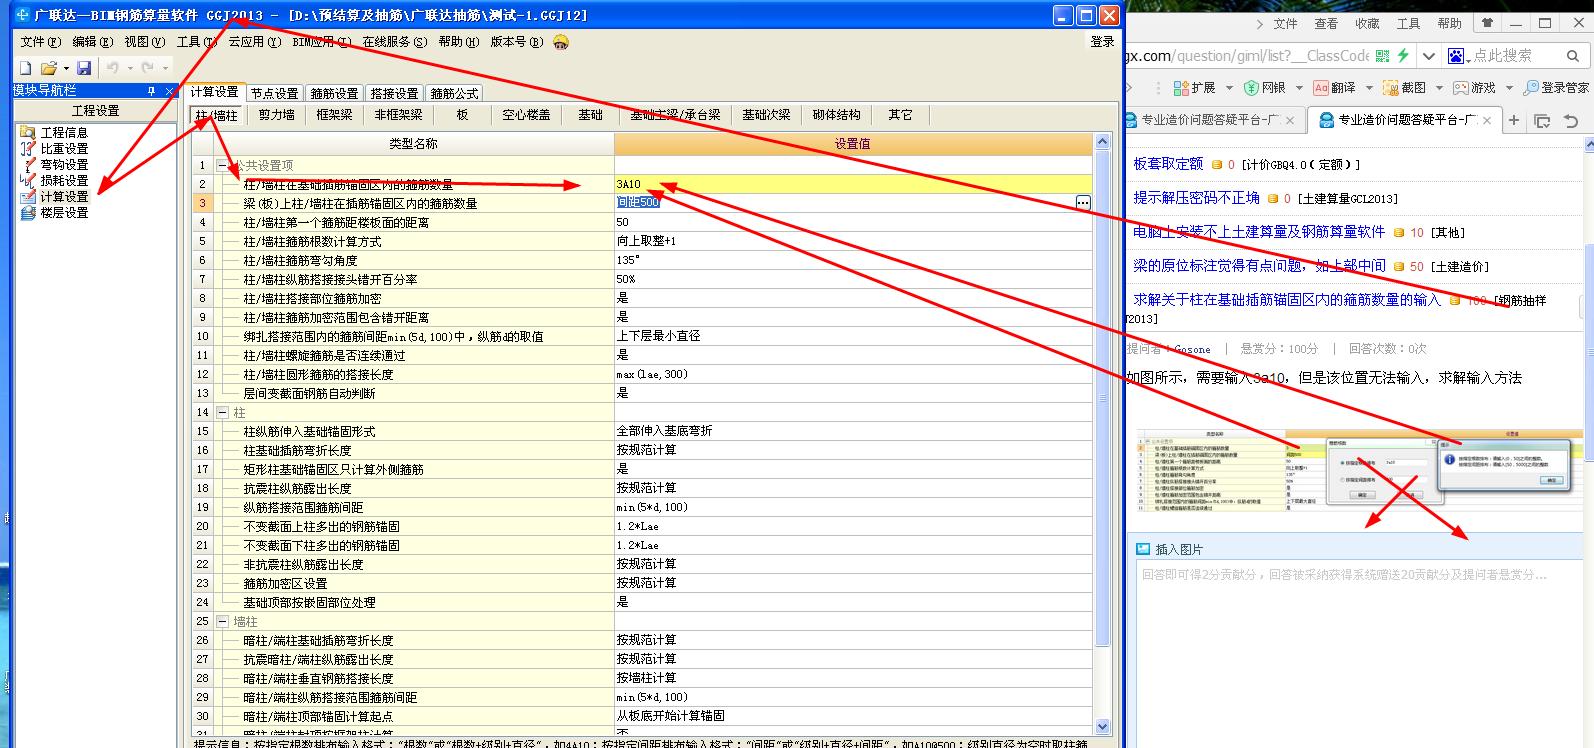Open the dropdown arrow beside Open folder icon
1594x748 pixels.
[x=66, y=68]
